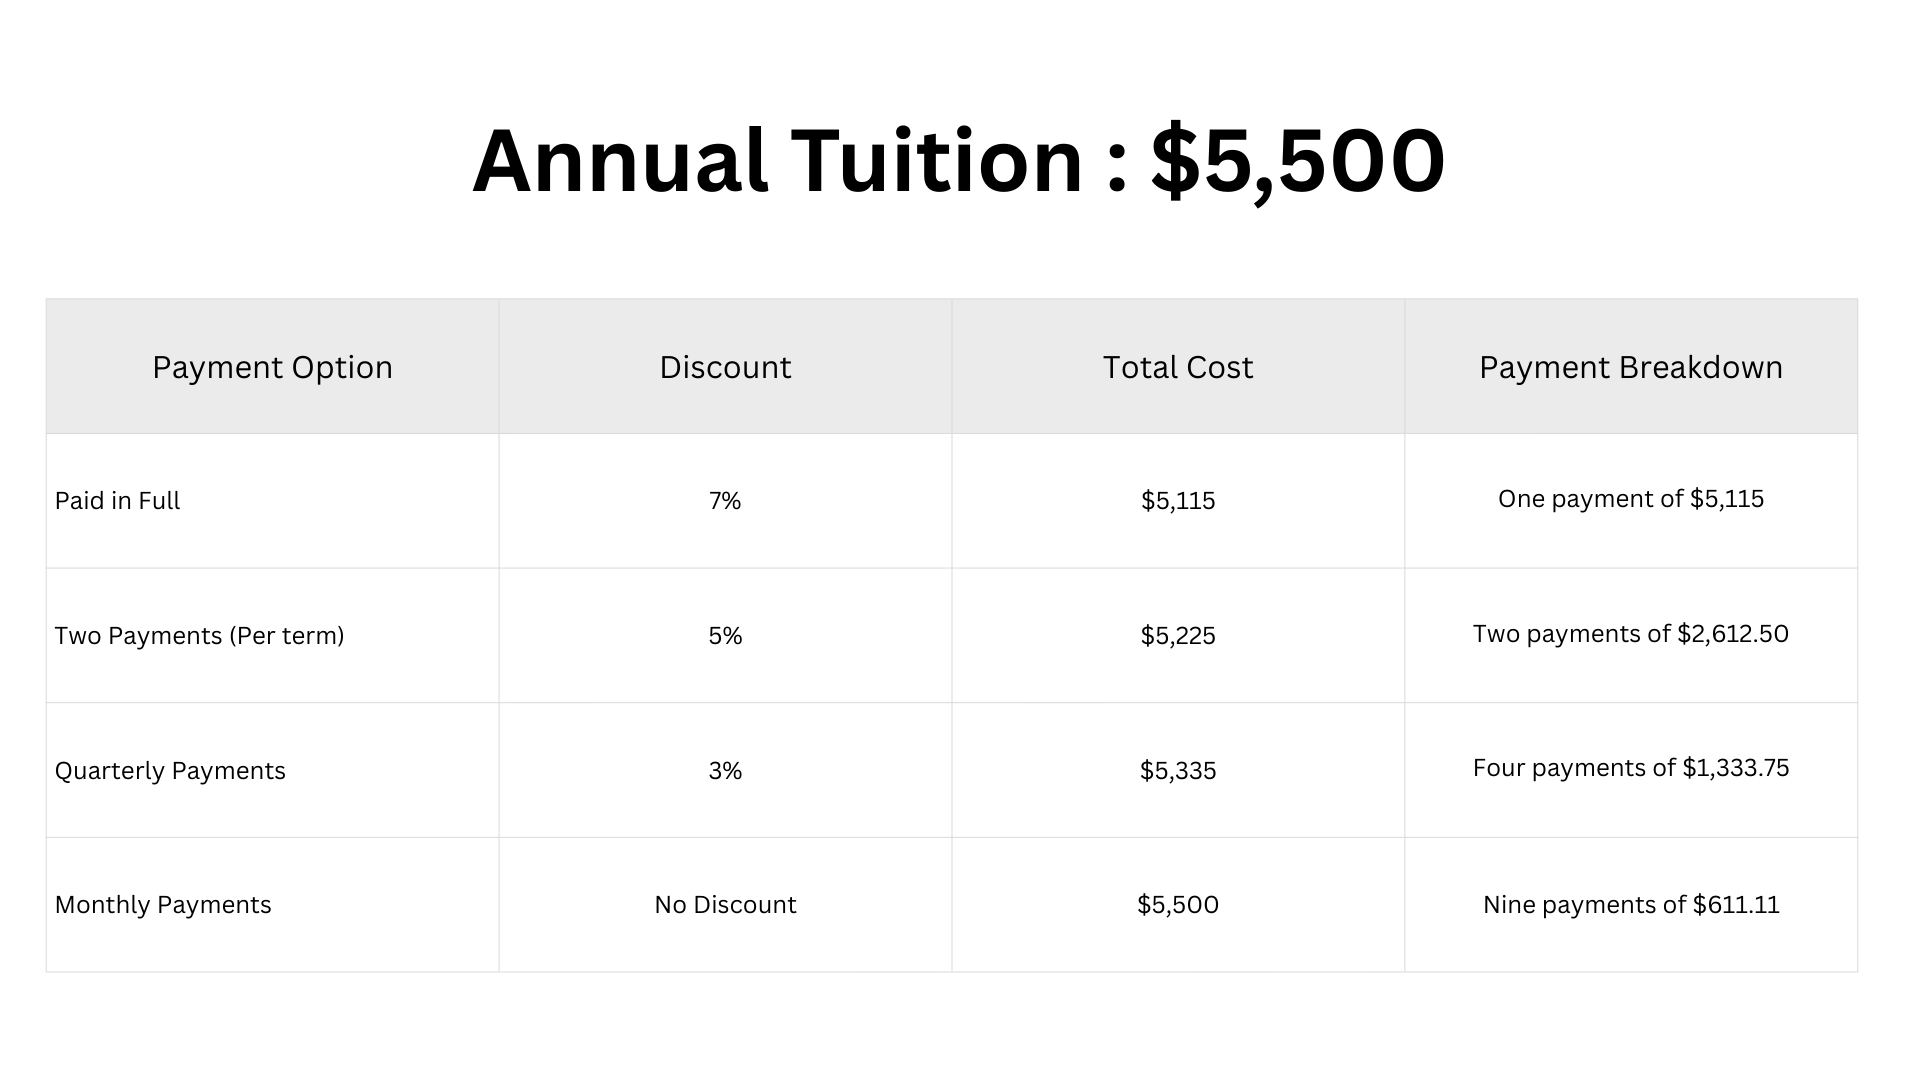1920x1080 pixels.
Task: Click the Four payments of $1,333.75 cell
Action: pyautogui.click(x=1630, y=768)
